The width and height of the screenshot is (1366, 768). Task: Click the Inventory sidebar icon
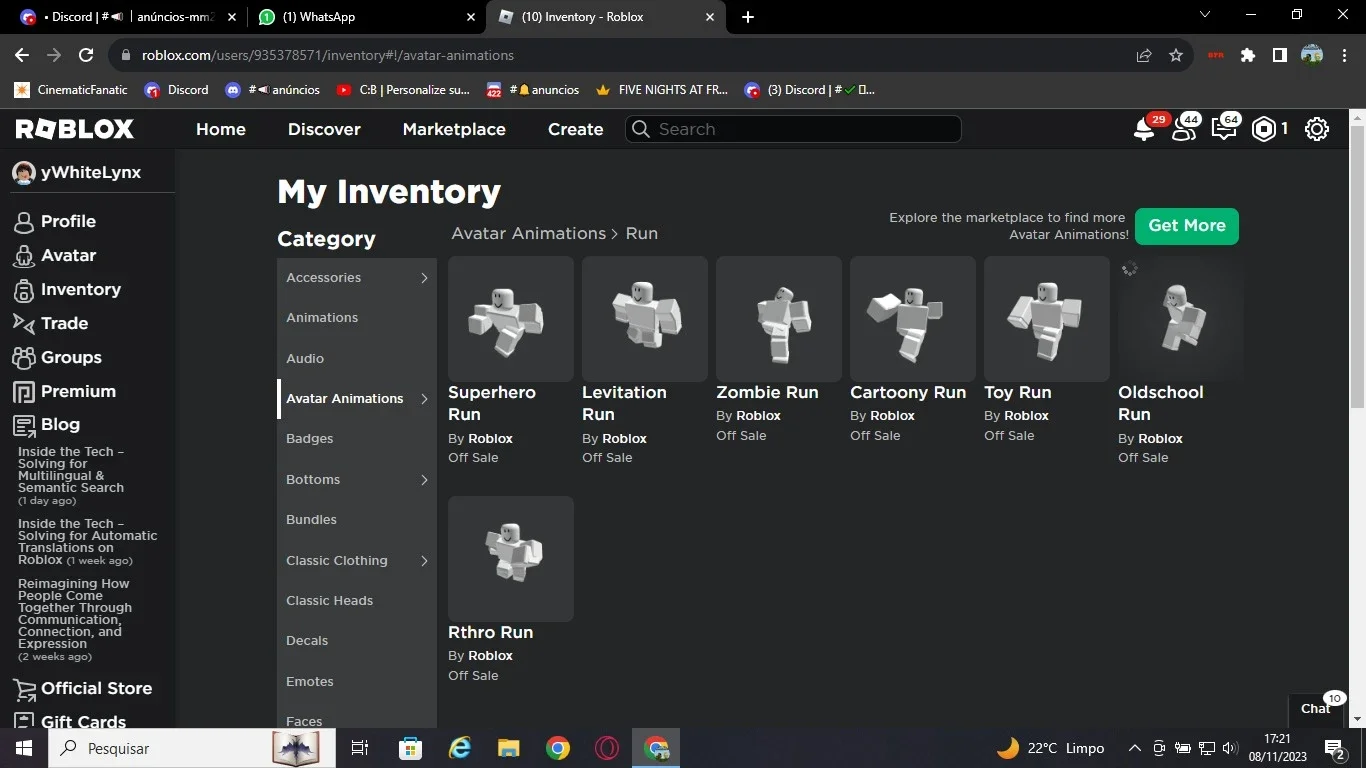(24, 290)
